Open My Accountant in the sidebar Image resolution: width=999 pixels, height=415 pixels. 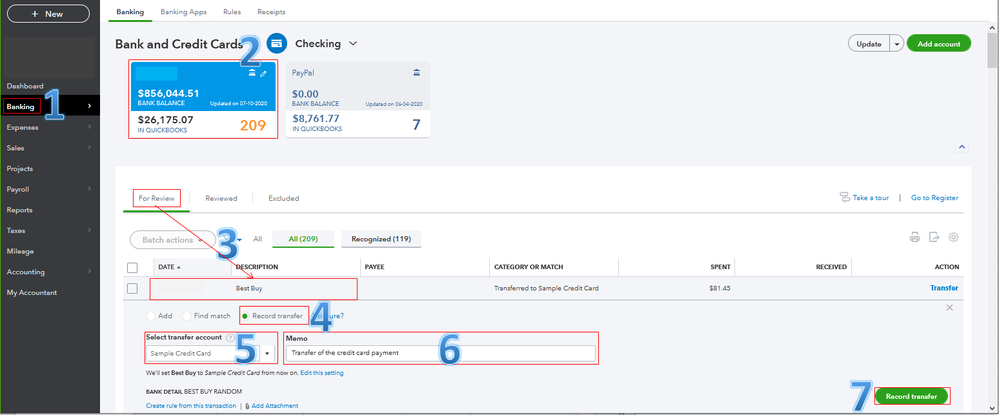tap(32, 293)
